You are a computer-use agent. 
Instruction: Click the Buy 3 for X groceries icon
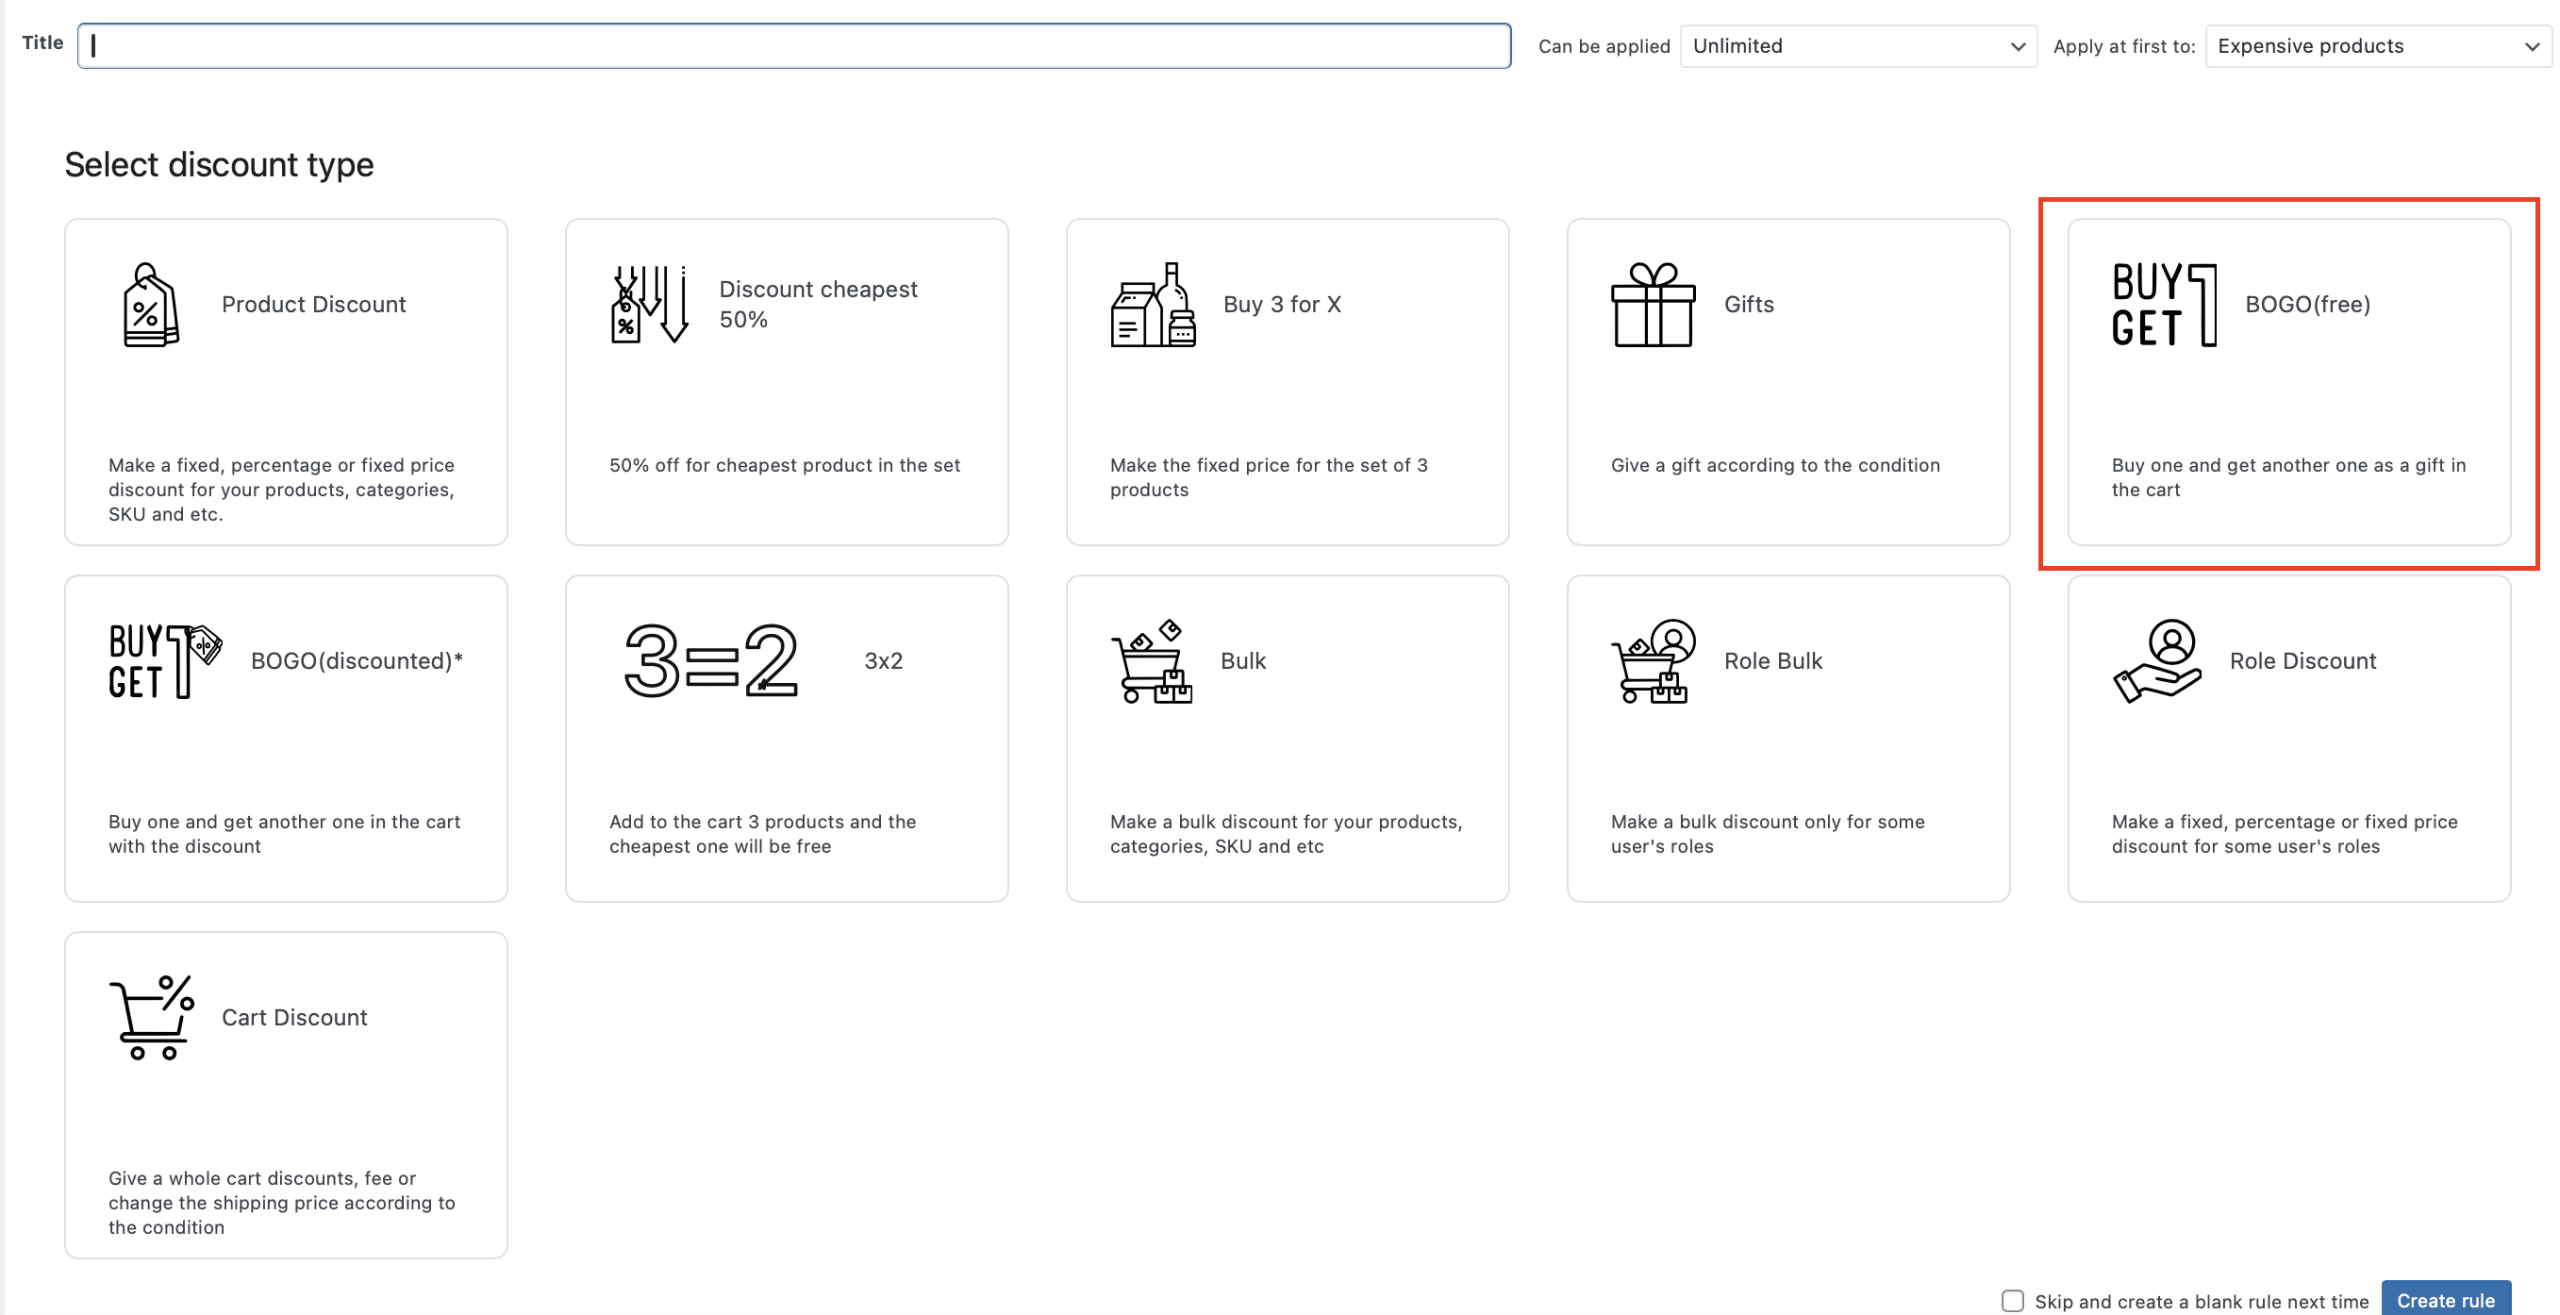coord(1152,305)
